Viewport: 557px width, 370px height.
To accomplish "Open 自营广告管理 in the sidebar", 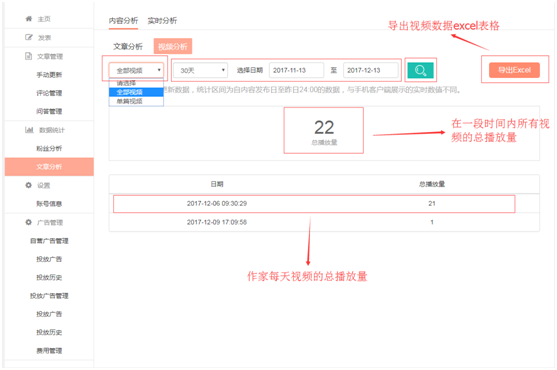I will coord(49,241).
